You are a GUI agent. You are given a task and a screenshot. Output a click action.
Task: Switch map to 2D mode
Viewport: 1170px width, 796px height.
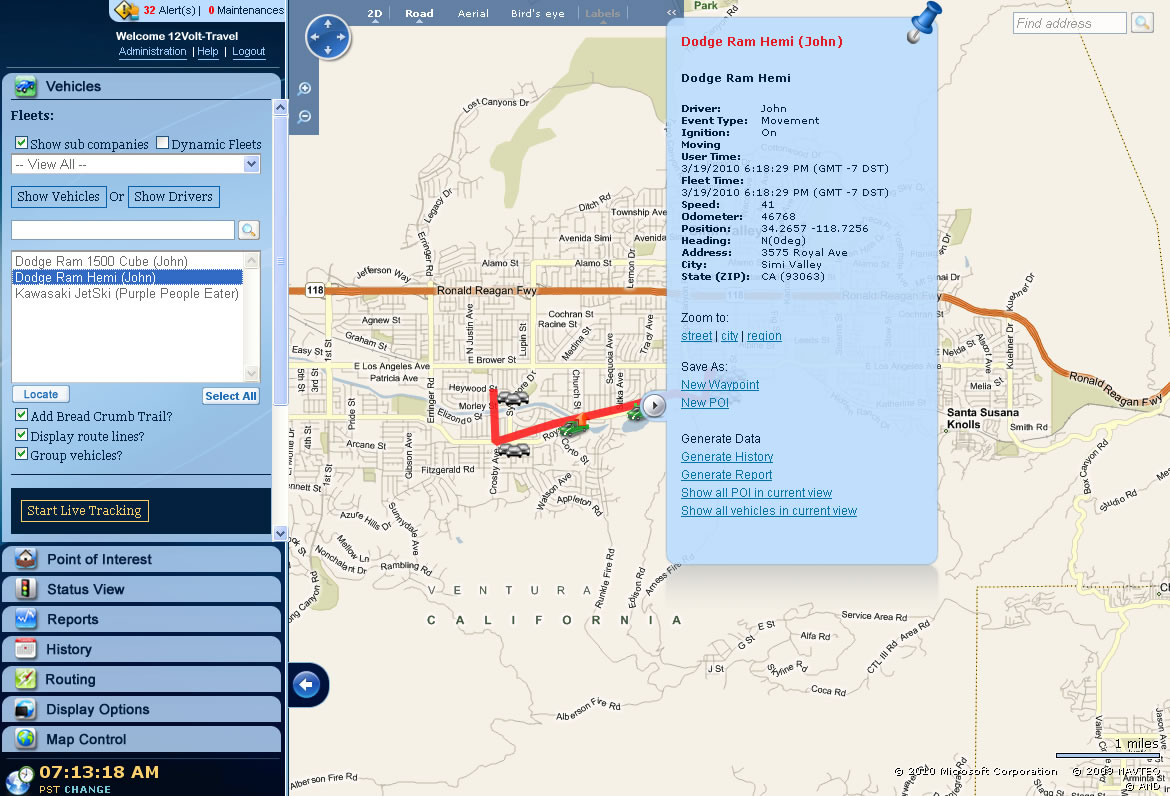tap(375, 13)
